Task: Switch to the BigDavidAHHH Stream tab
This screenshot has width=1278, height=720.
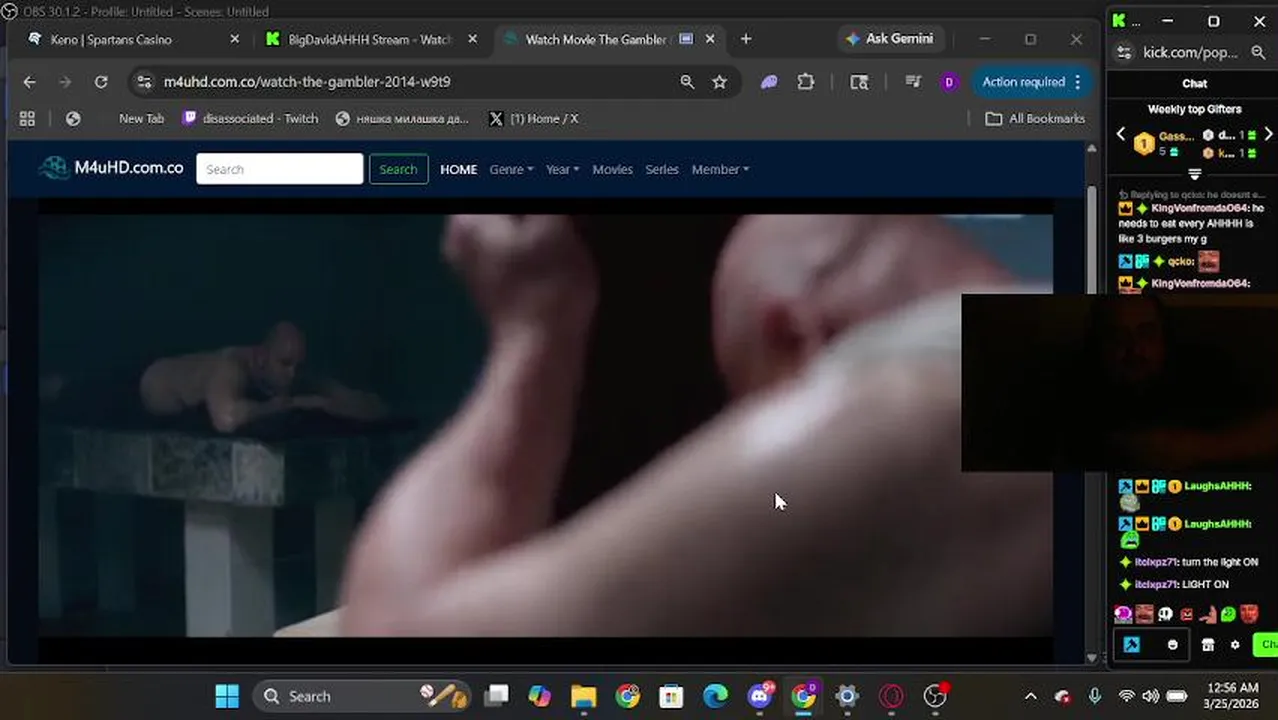Action: tap(371, 39)
